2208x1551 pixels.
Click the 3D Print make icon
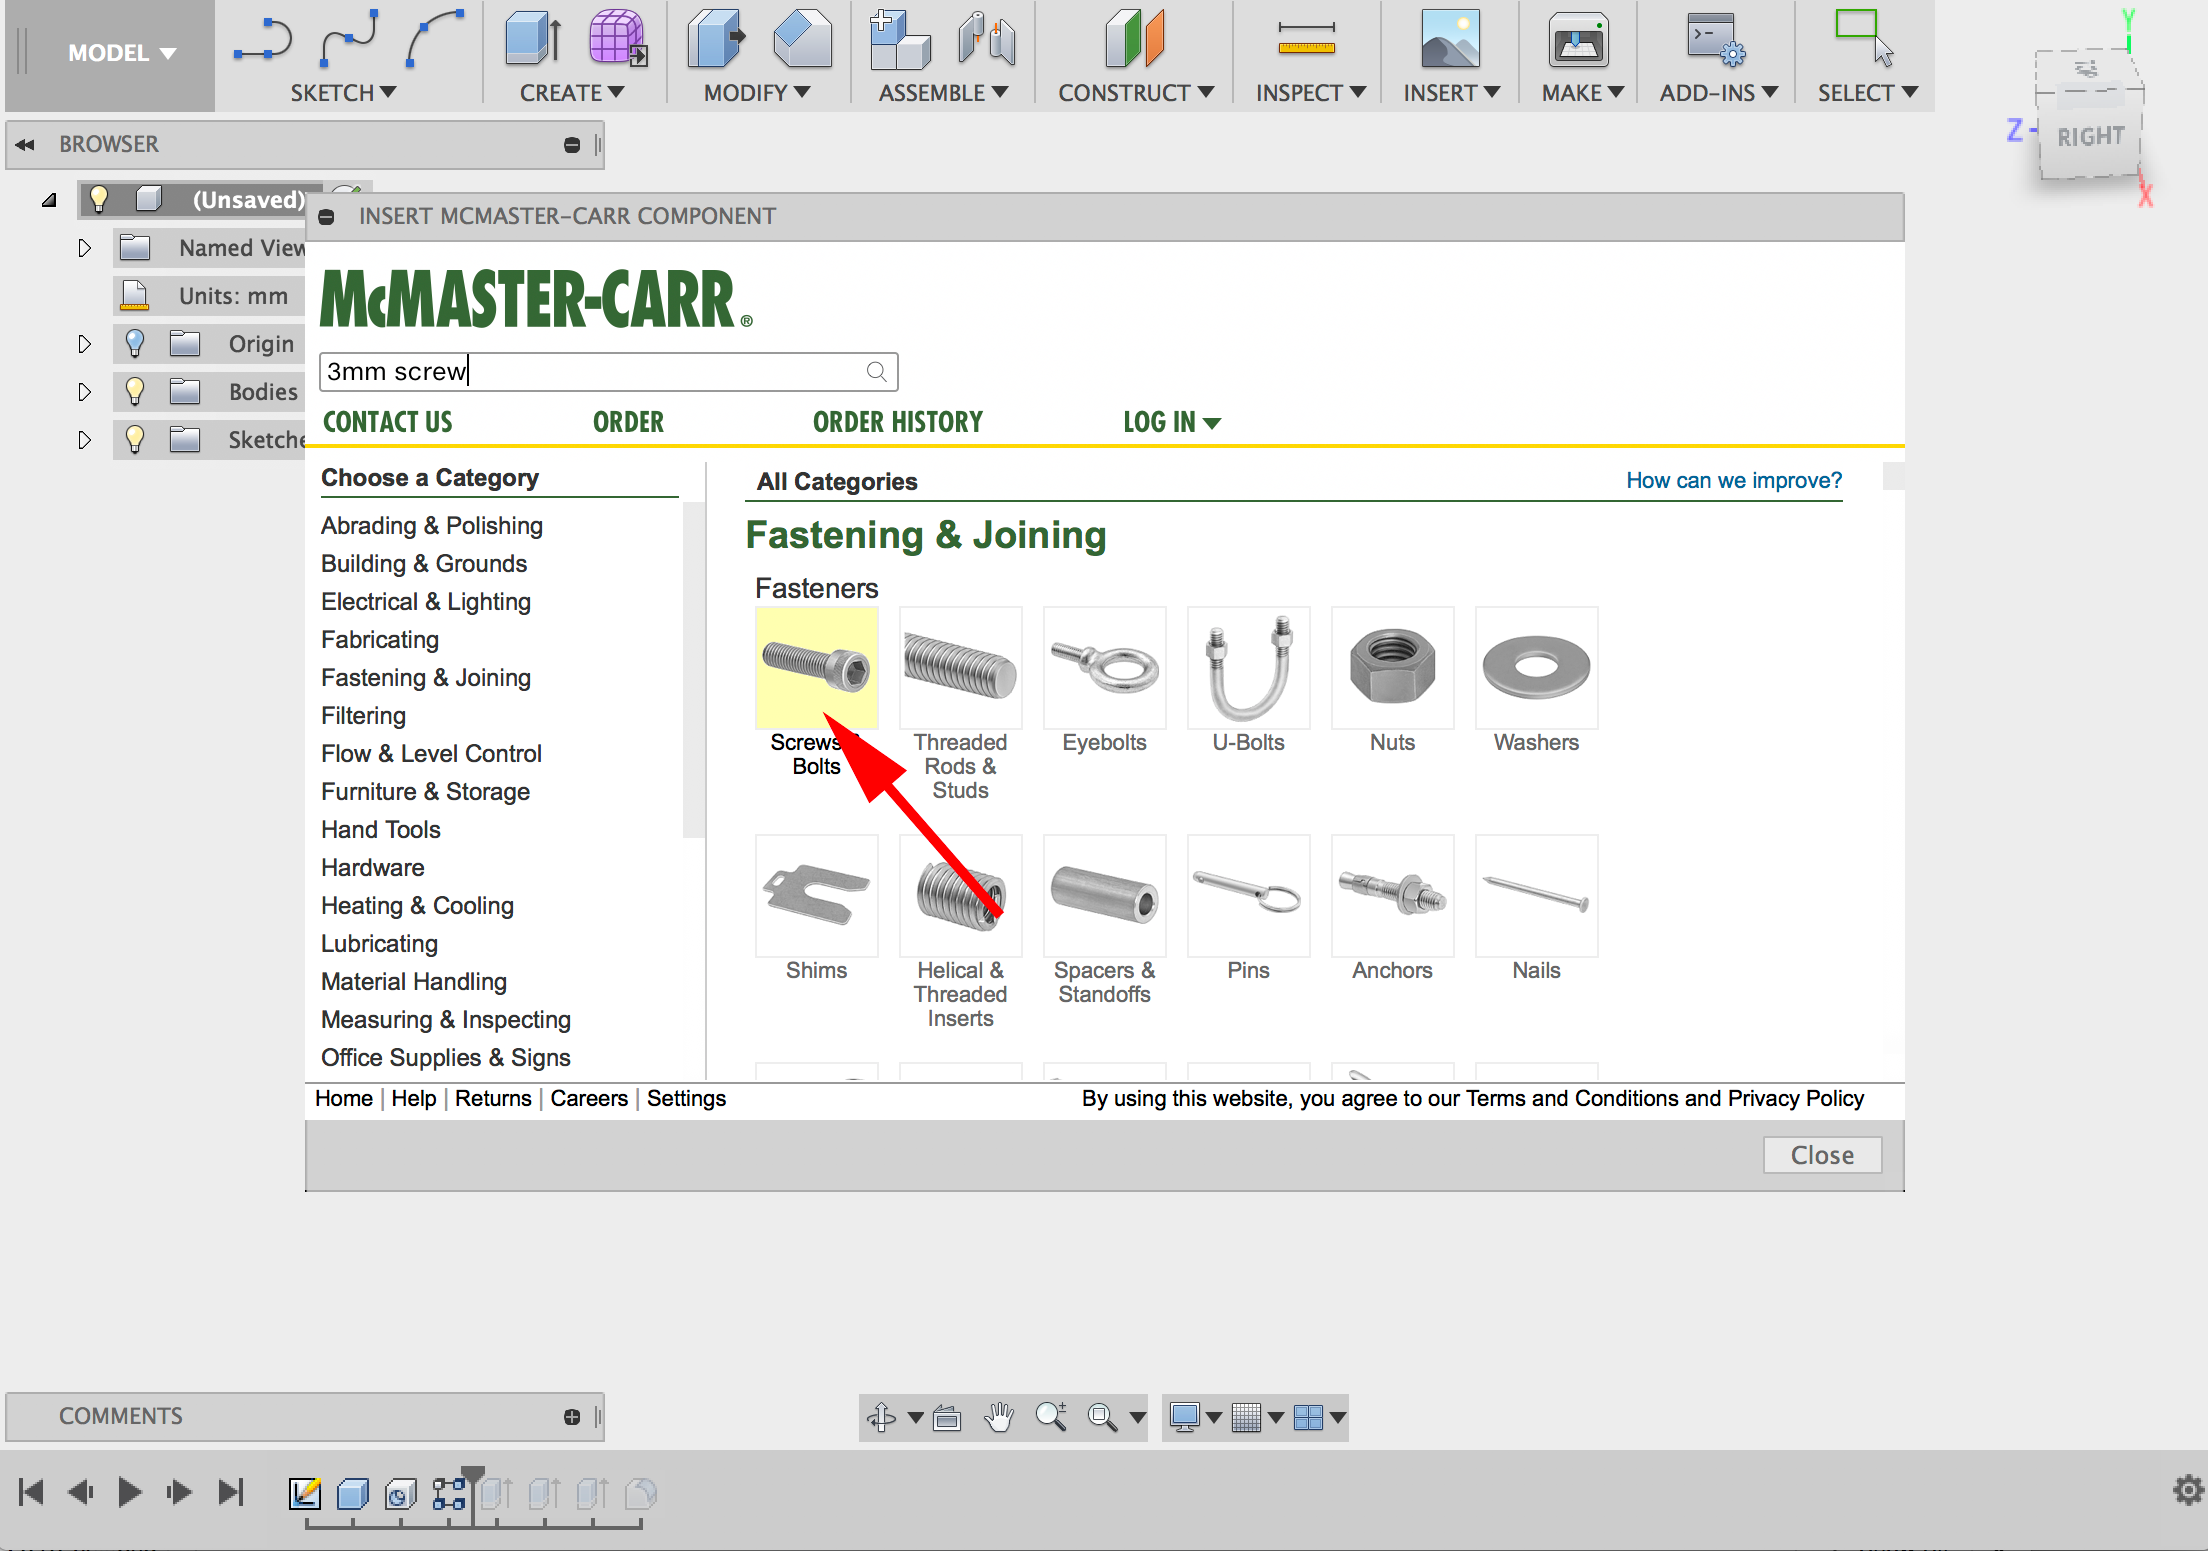pyautogui.click(x=1578, y=40)
